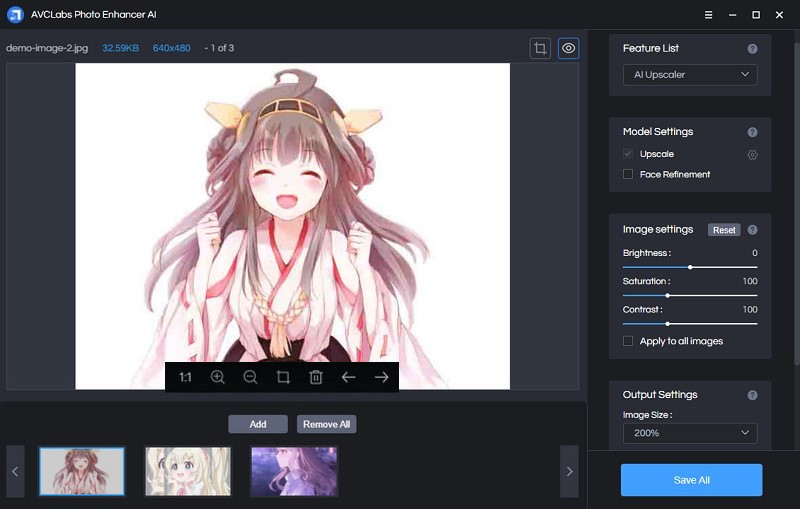Click the right panel vertical scrollbar

(x=796, y=204)
